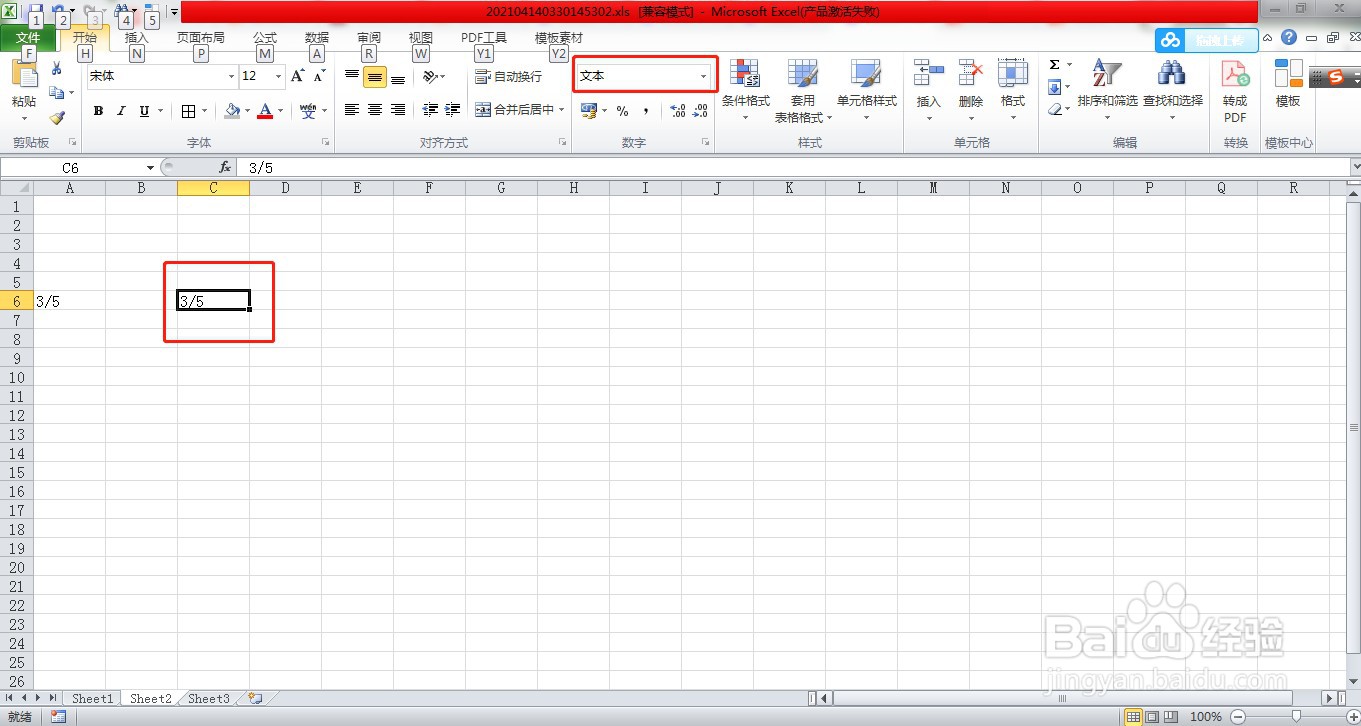Toggle Align Text Left

point(352,110)
